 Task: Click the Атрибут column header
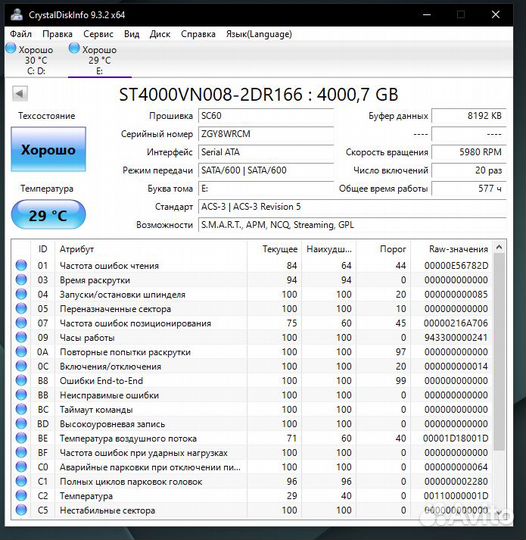pyautogui.click(x=151, y=249)
